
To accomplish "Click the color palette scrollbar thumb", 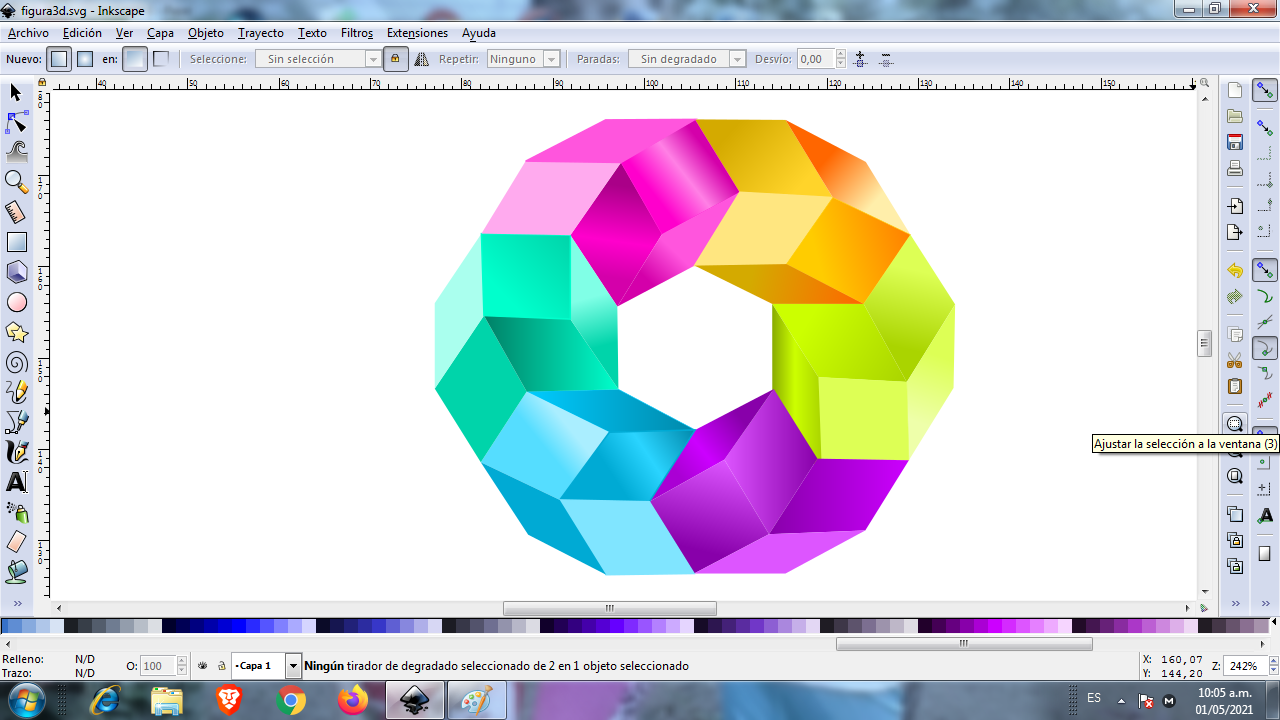I will 964,644.
